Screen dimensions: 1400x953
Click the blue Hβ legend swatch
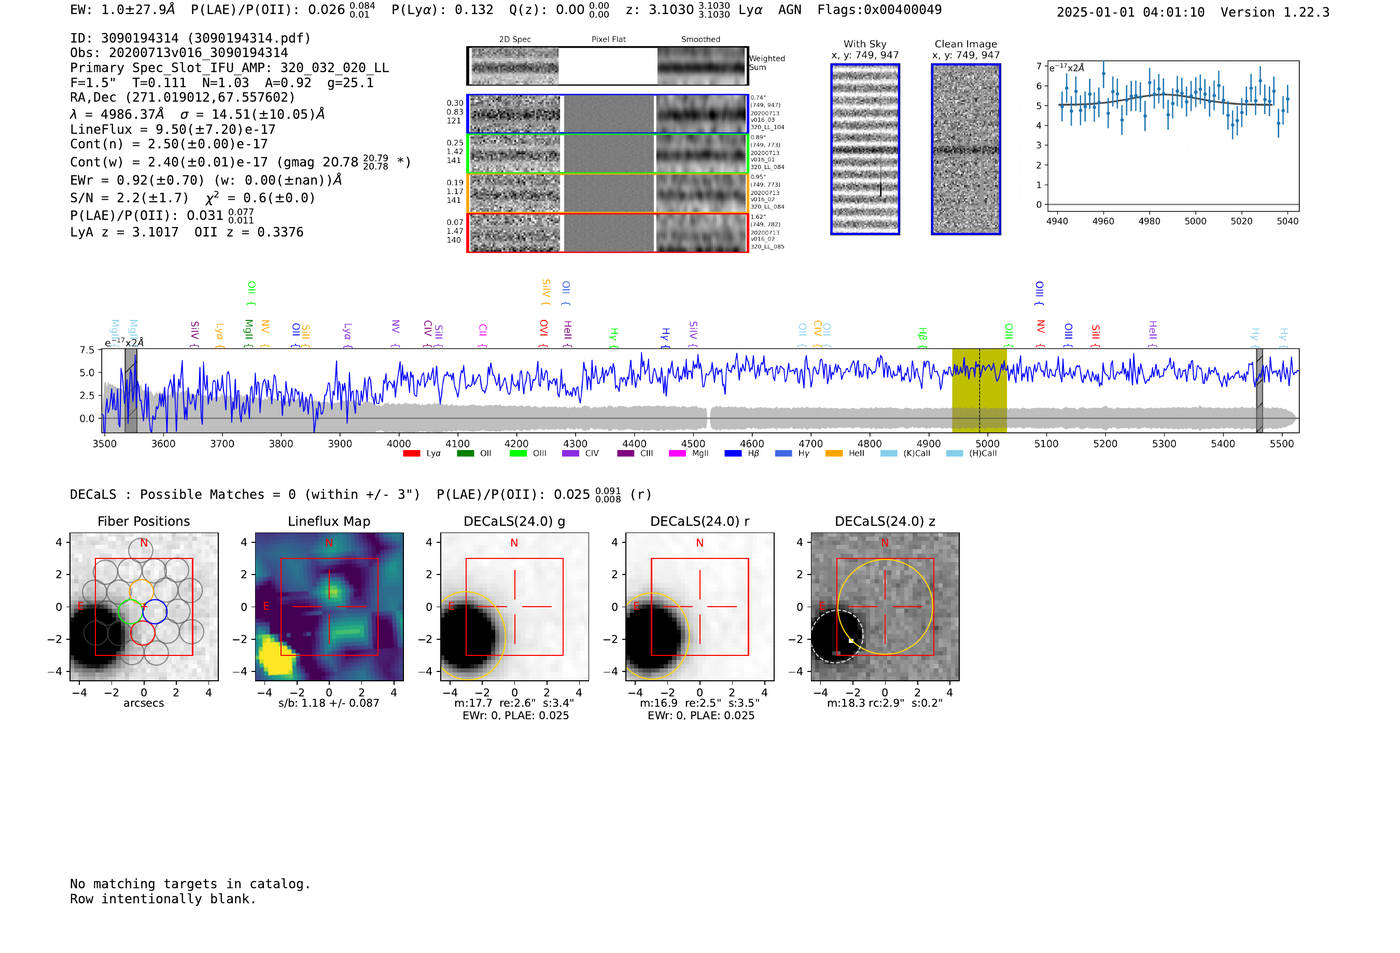click(733, 454)
